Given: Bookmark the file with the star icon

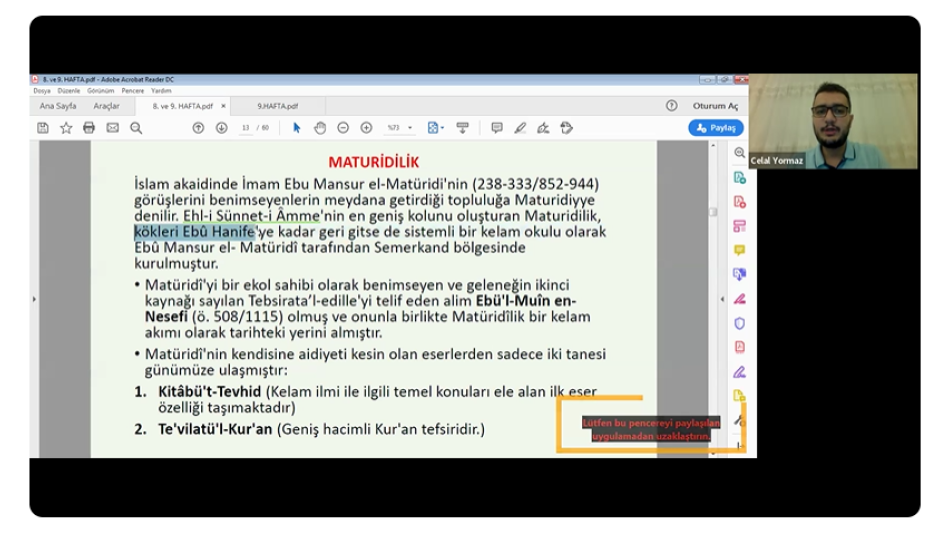Looking at the screenshot, I should click(66, 128).
